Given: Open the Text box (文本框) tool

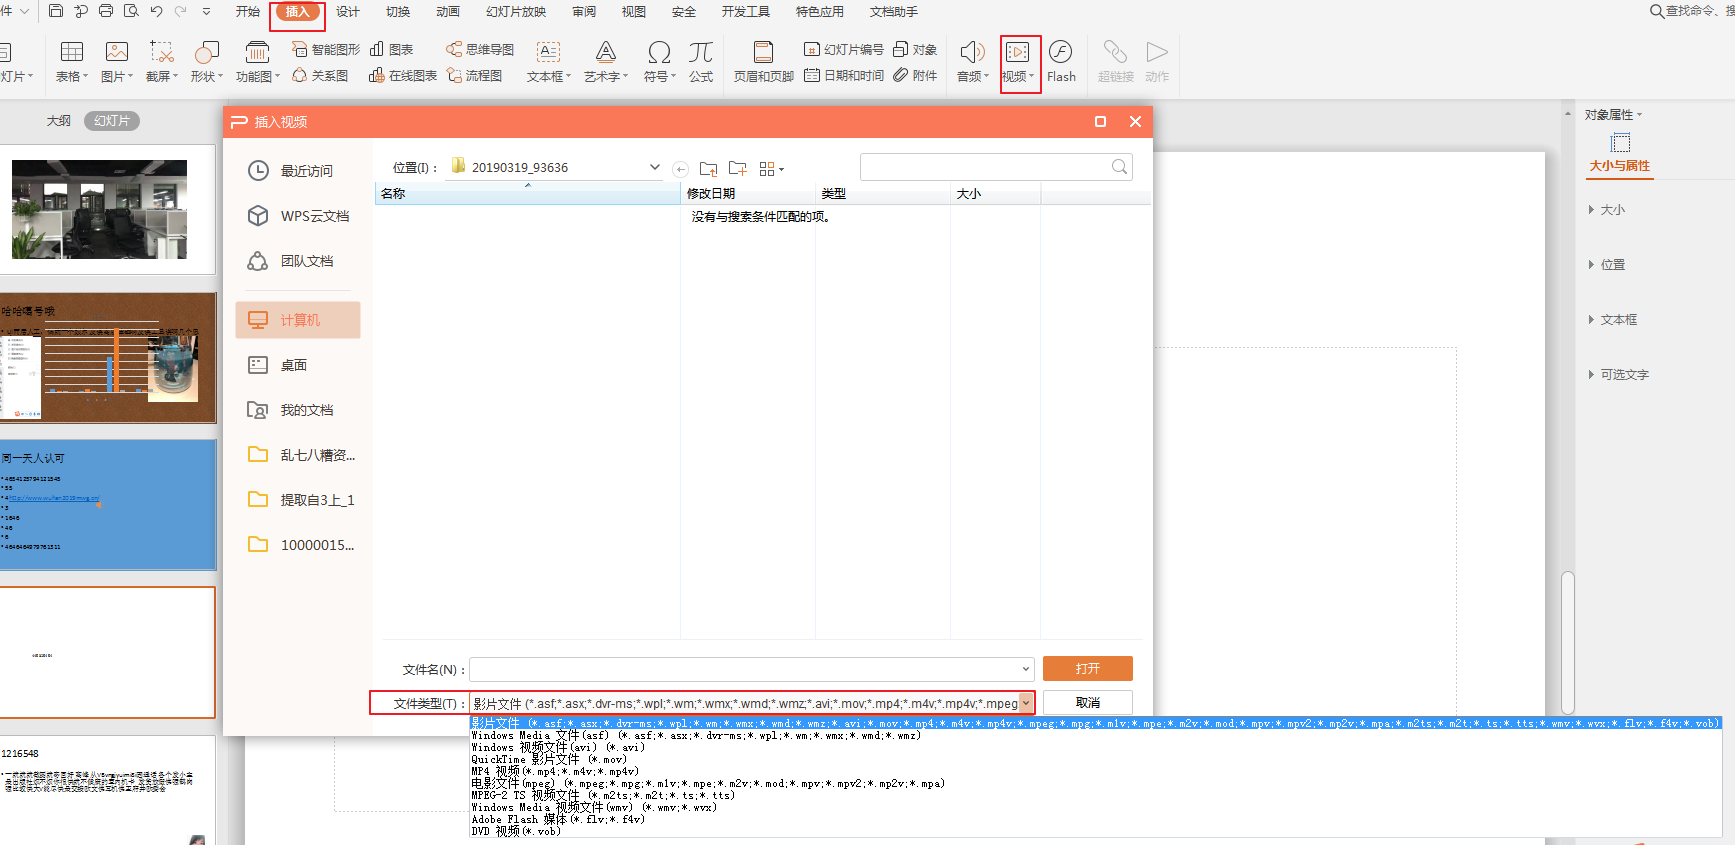Looking at the screenshot, I should [x=549, y=61].
